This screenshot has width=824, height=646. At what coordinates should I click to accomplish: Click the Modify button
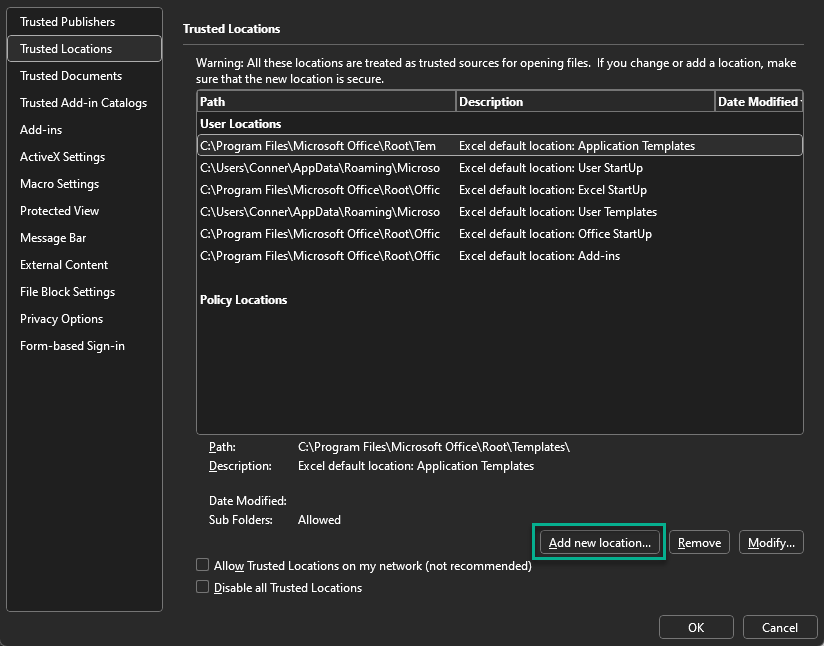pos(771,543)
